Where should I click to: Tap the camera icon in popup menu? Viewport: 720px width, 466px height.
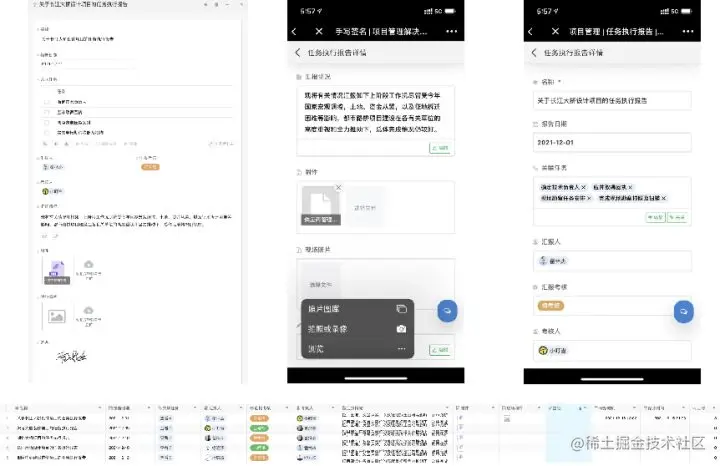[x=401, y=329]
